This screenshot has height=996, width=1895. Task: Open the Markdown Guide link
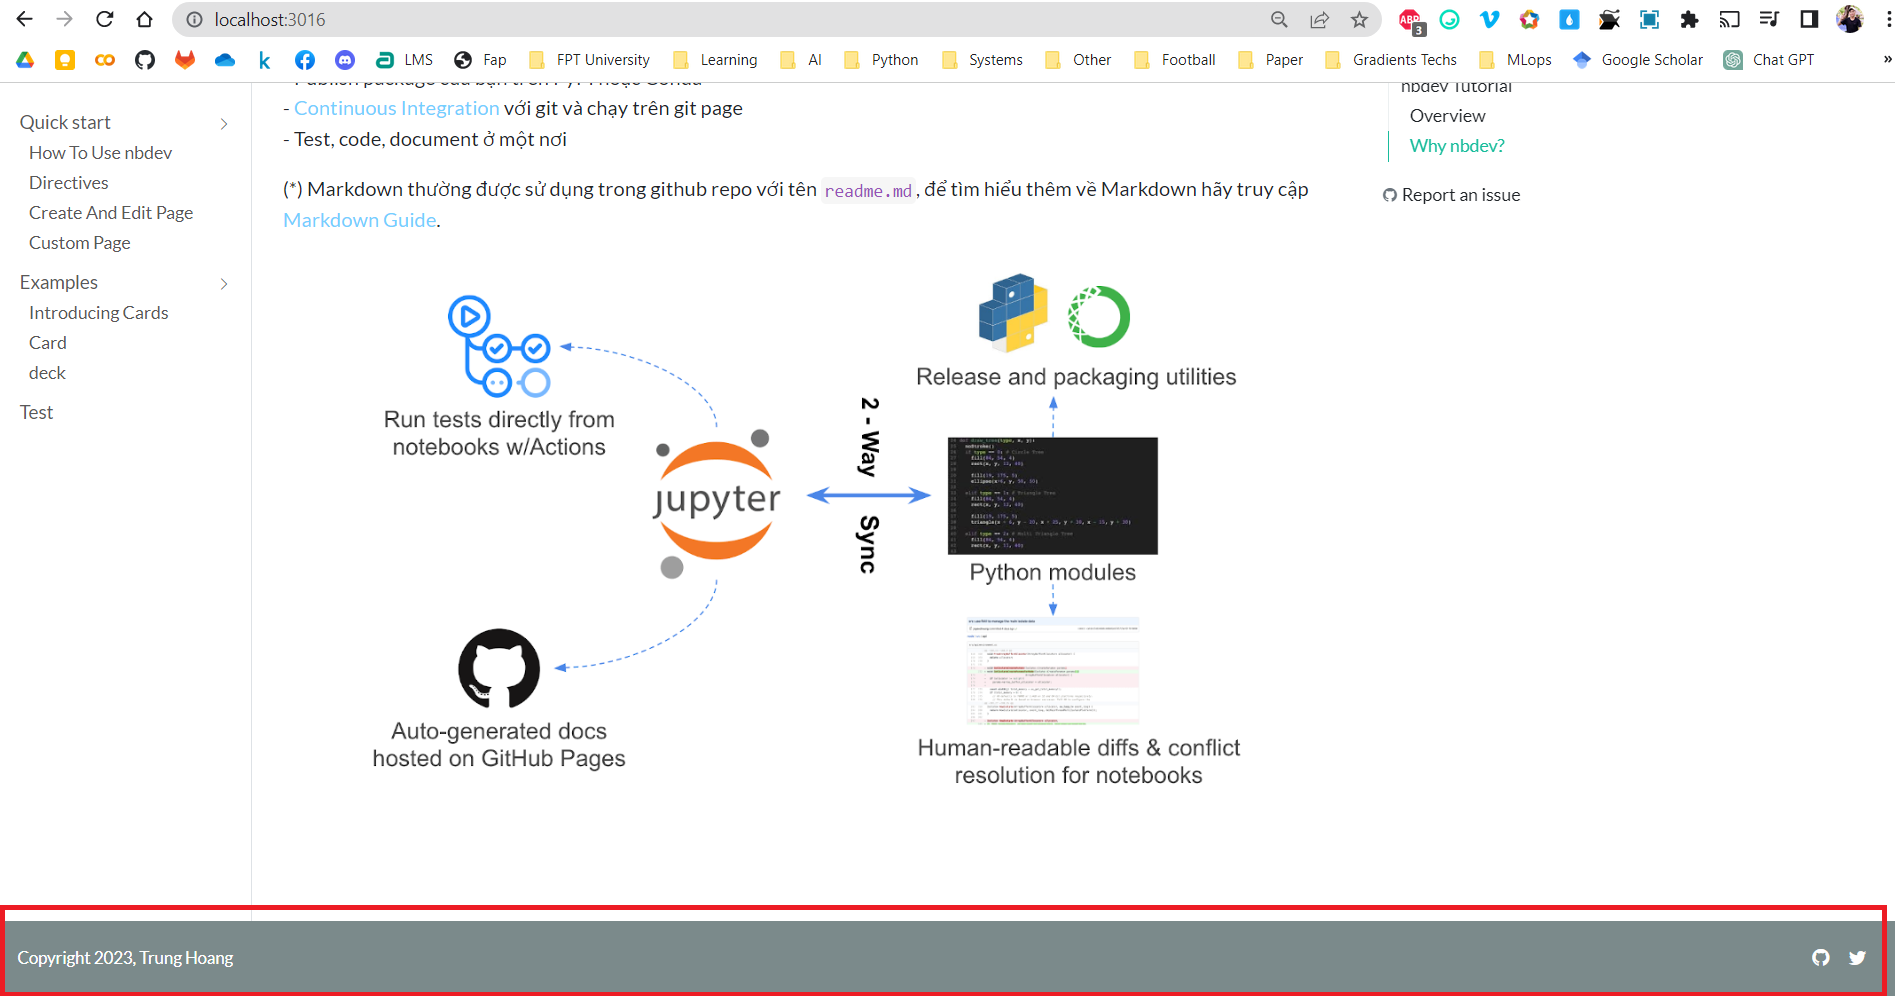click(360, 220)
